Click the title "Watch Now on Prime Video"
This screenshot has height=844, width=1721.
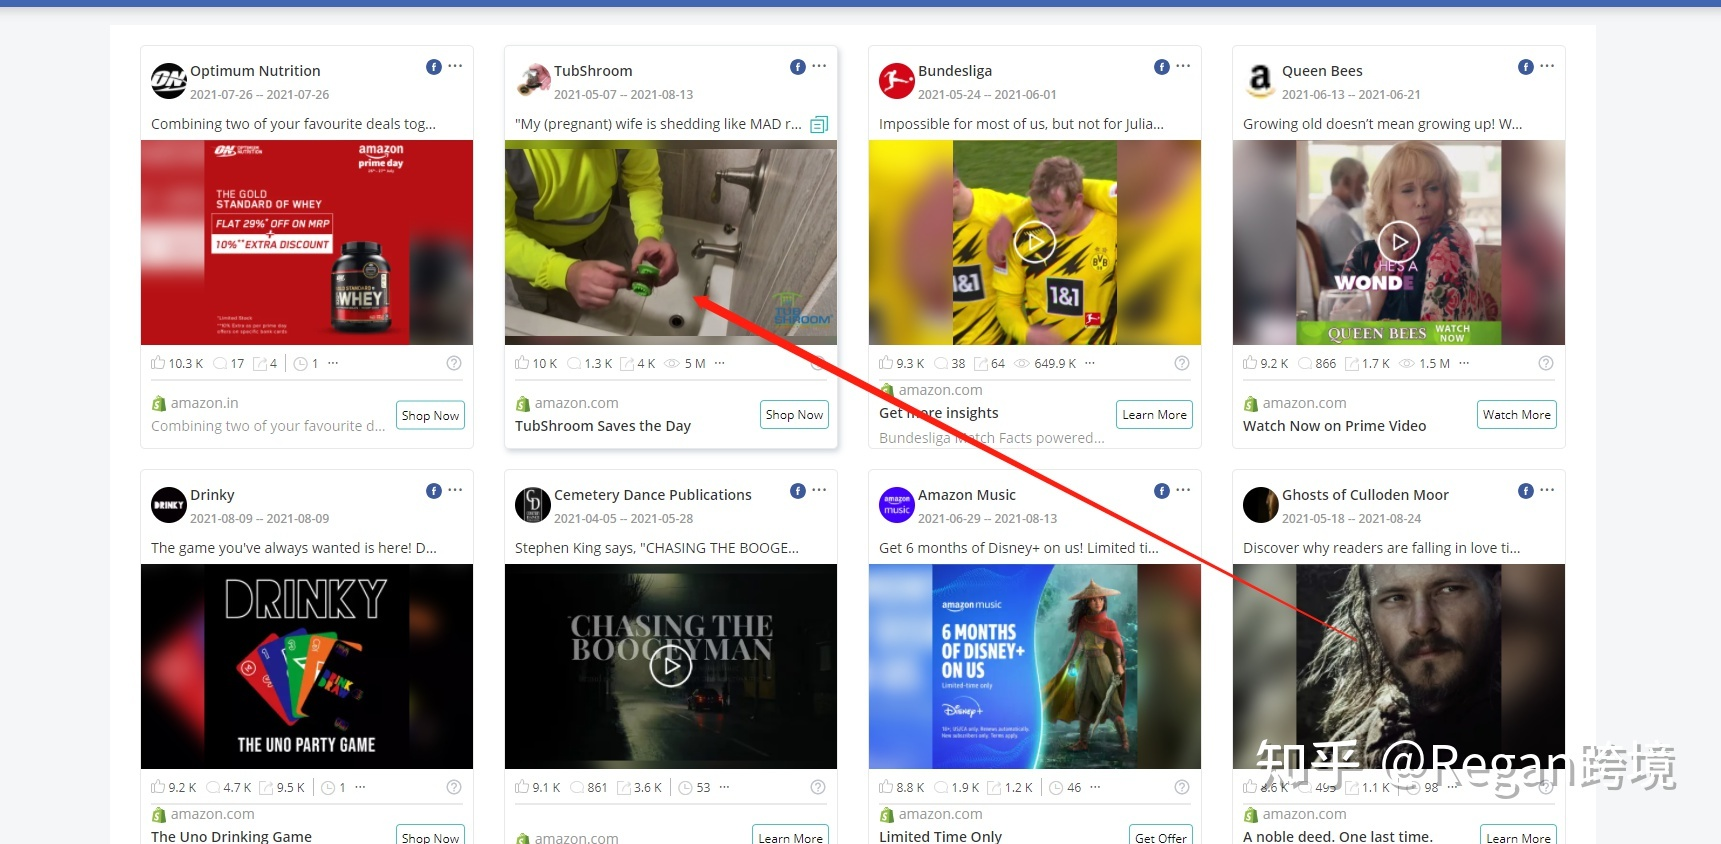[x=1335, y=426]
